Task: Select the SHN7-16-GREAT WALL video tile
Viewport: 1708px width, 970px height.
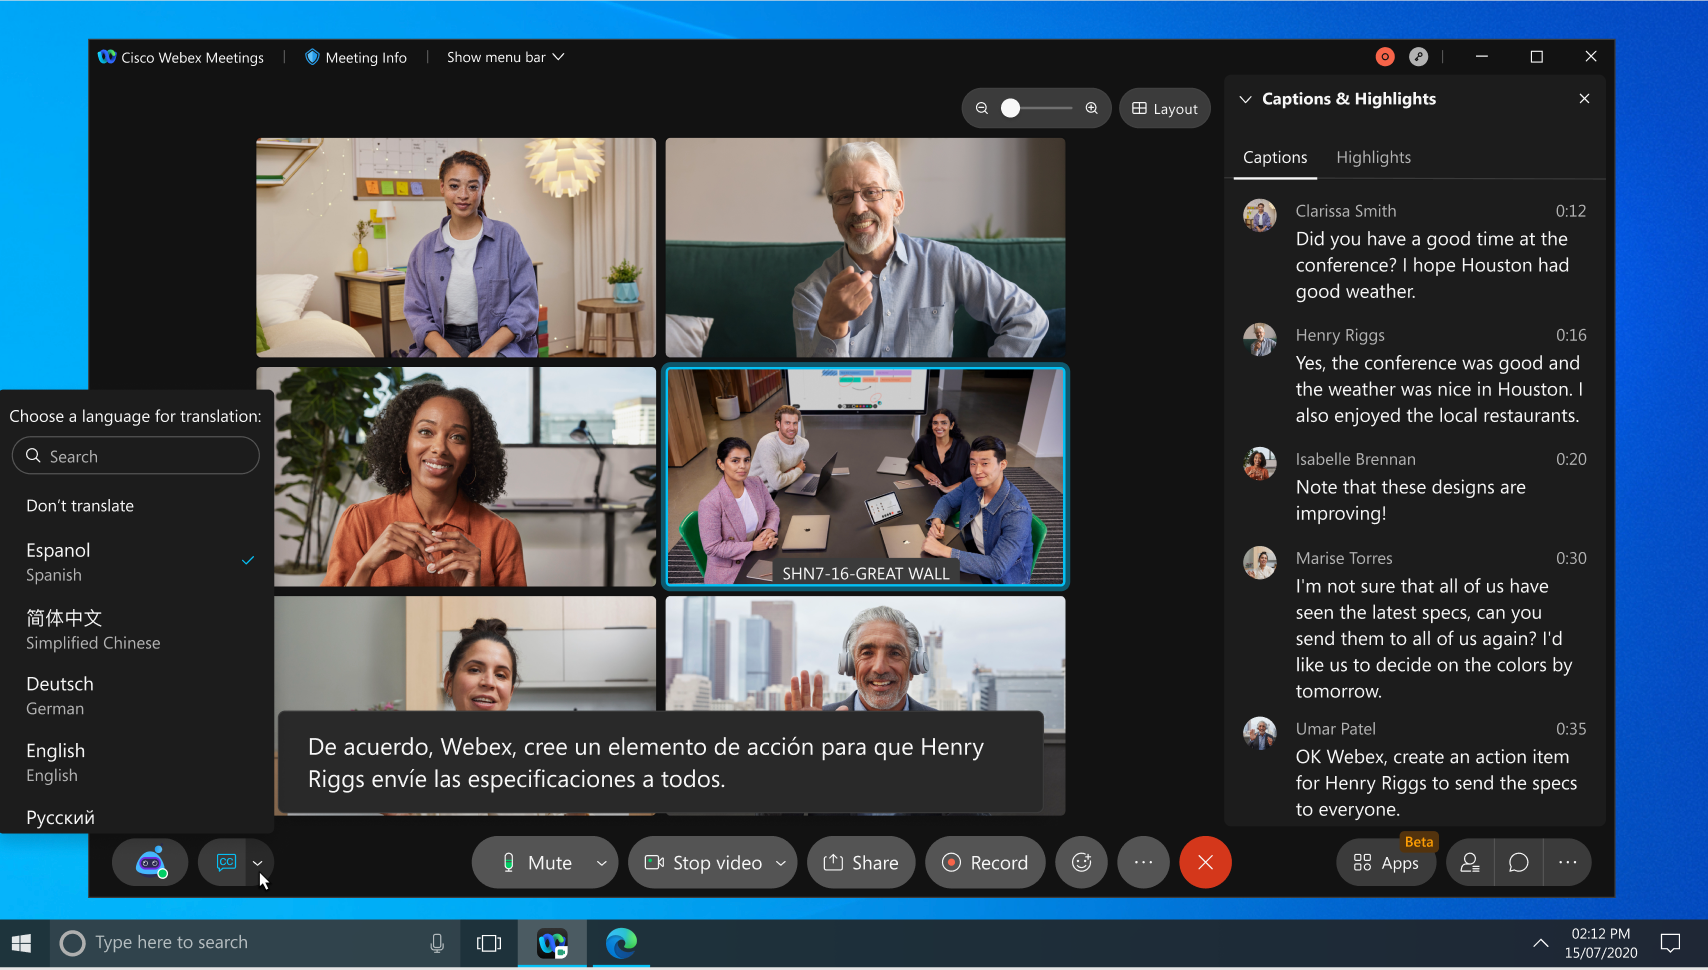Action: 866,477
